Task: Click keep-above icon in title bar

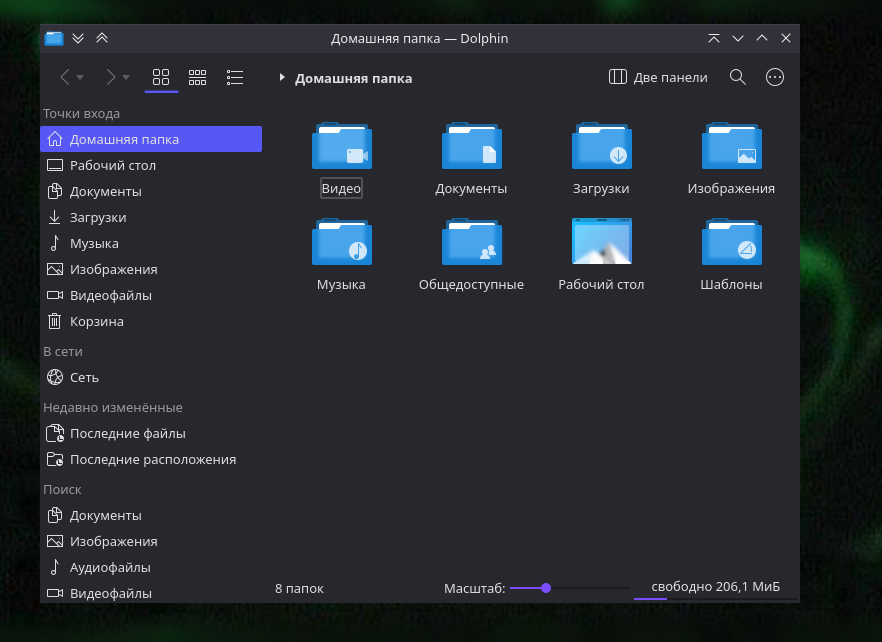Action: tap(714, 38)
